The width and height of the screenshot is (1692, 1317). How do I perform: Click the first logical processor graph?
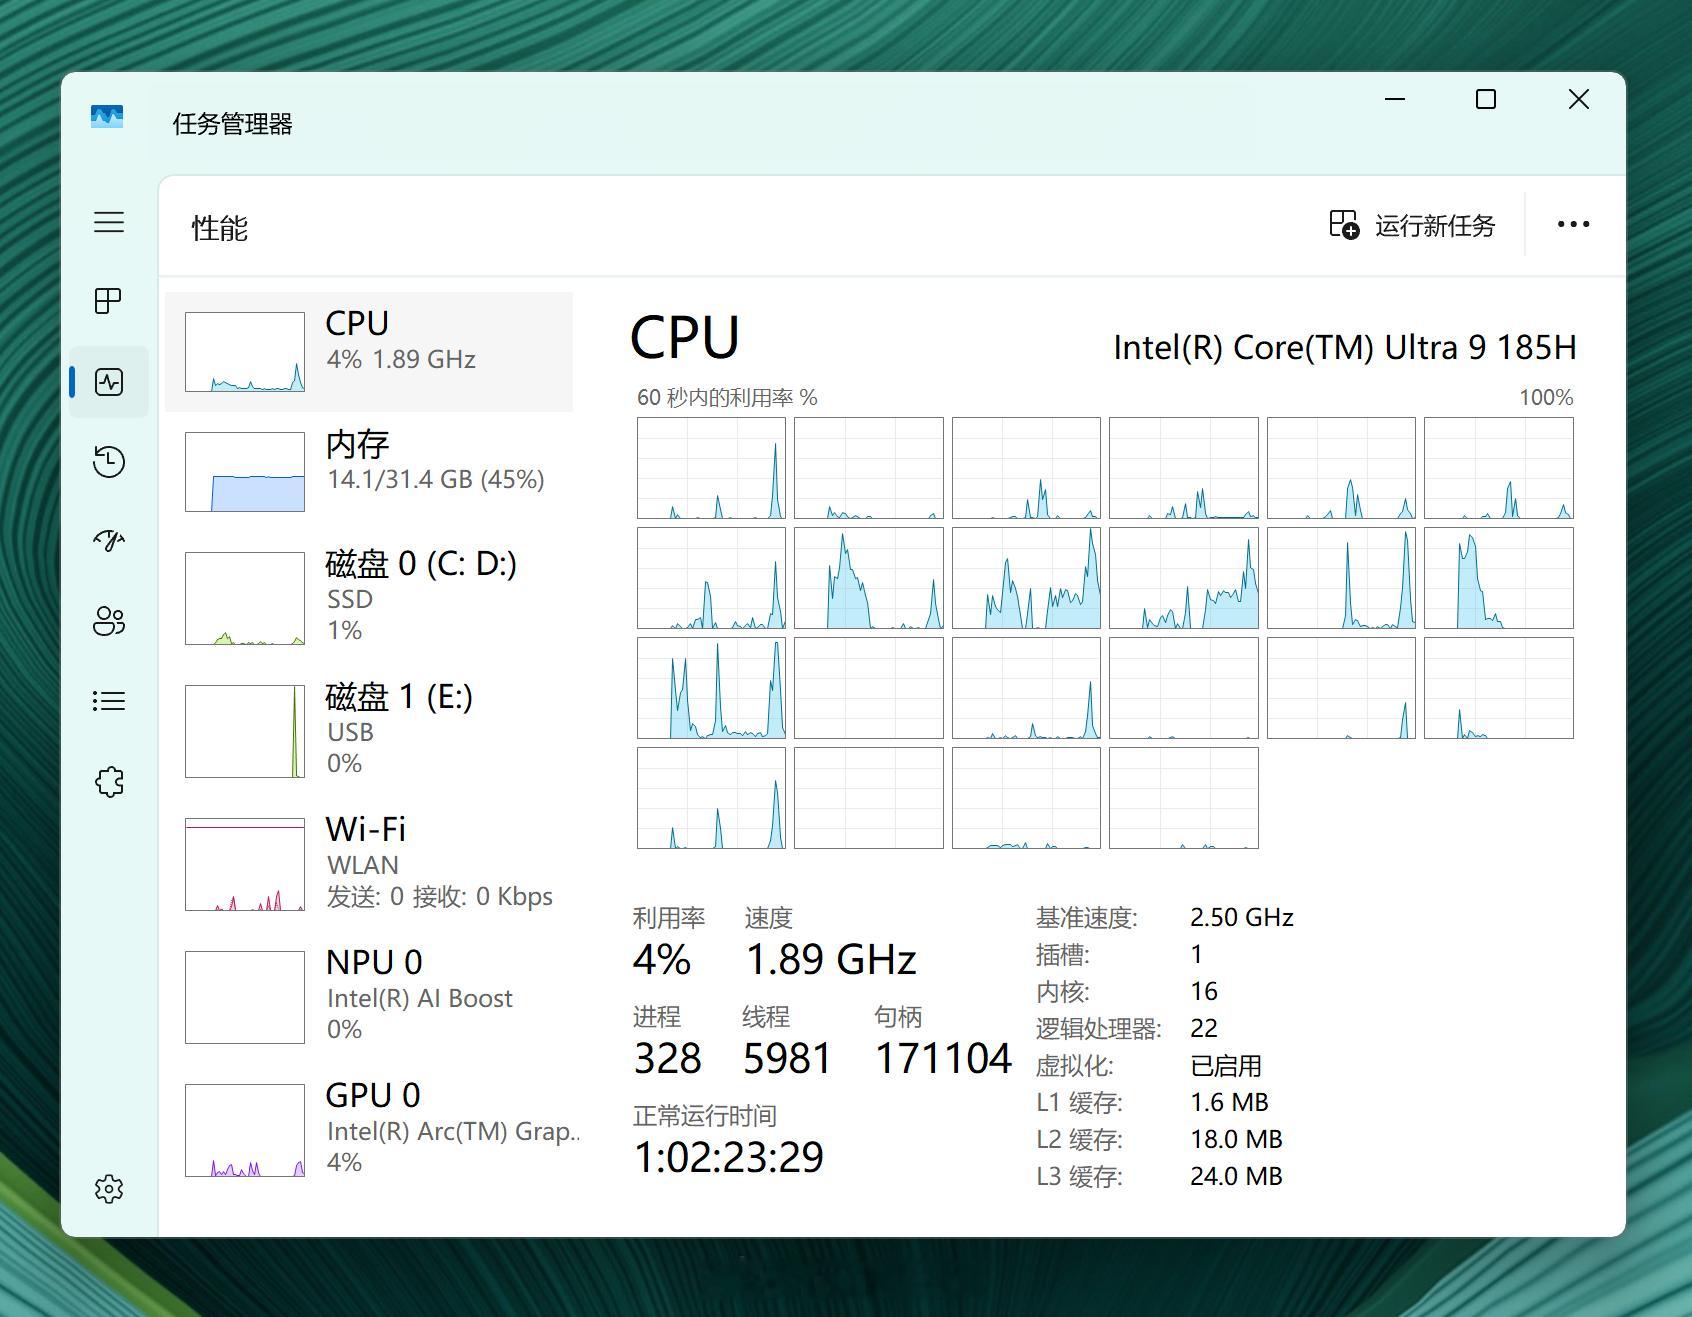pos(711,468)
